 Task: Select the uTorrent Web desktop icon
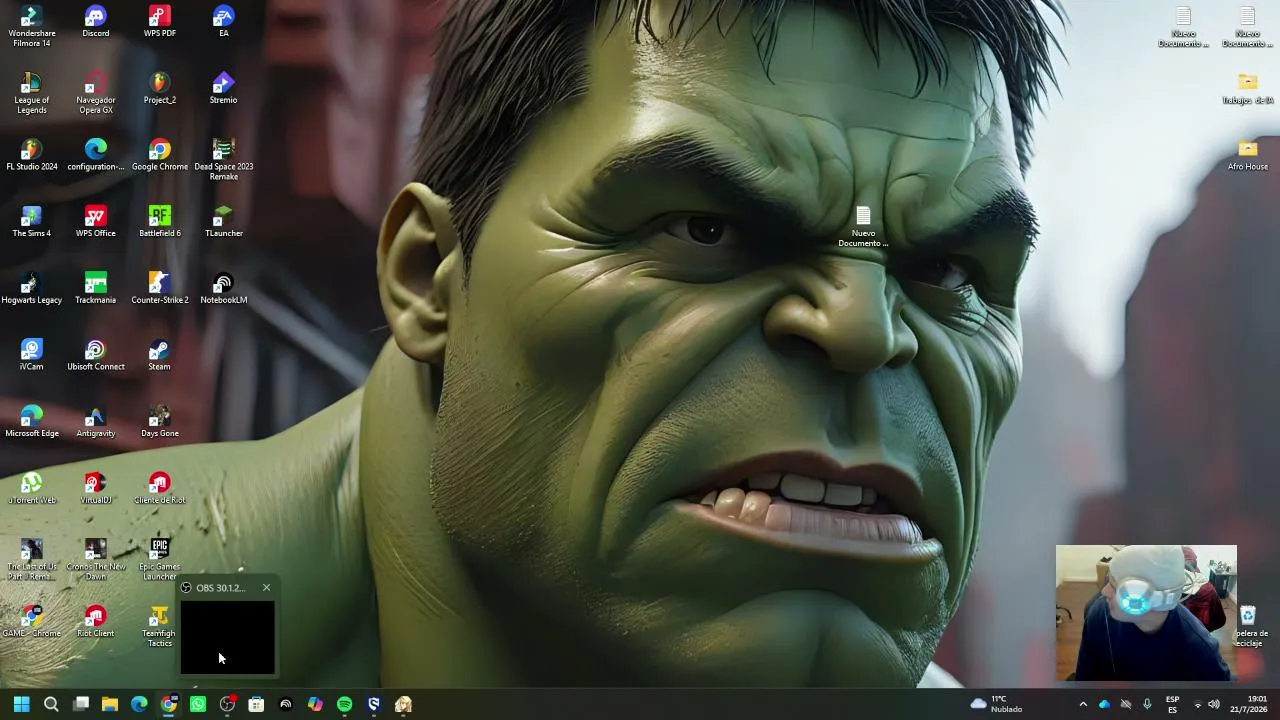point(31,489)
